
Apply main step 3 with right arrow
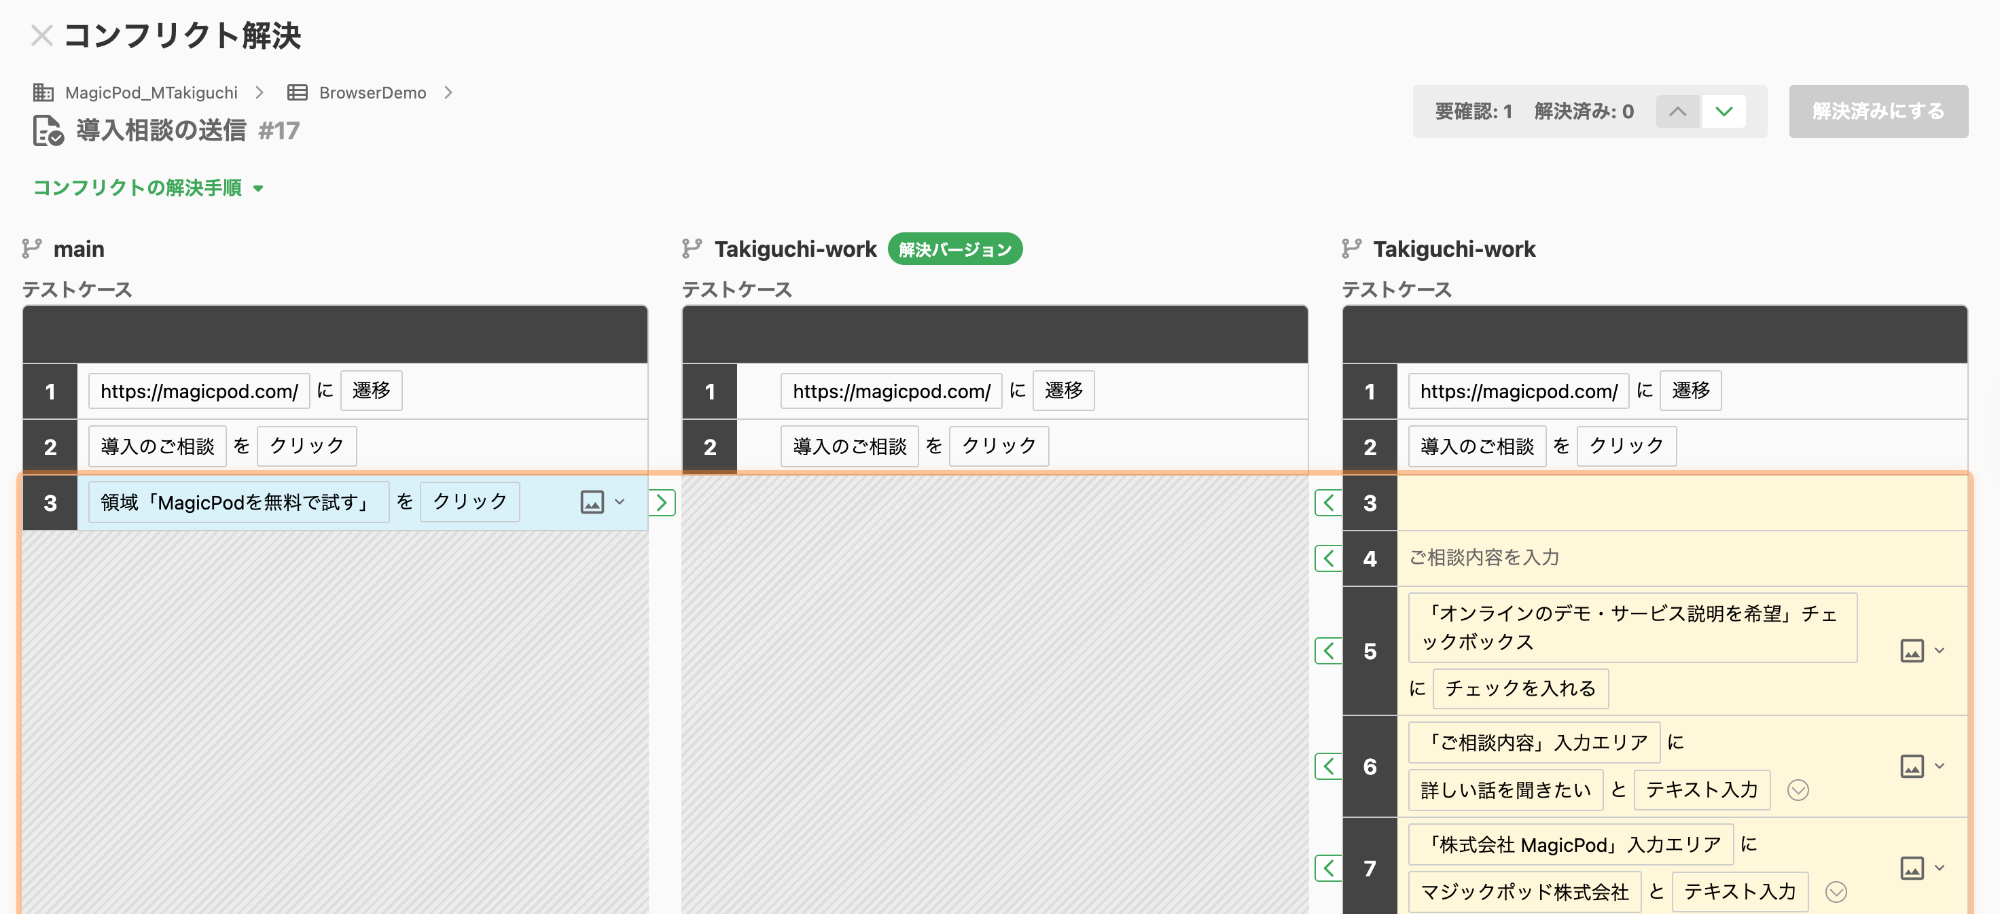tap(662, 502)
